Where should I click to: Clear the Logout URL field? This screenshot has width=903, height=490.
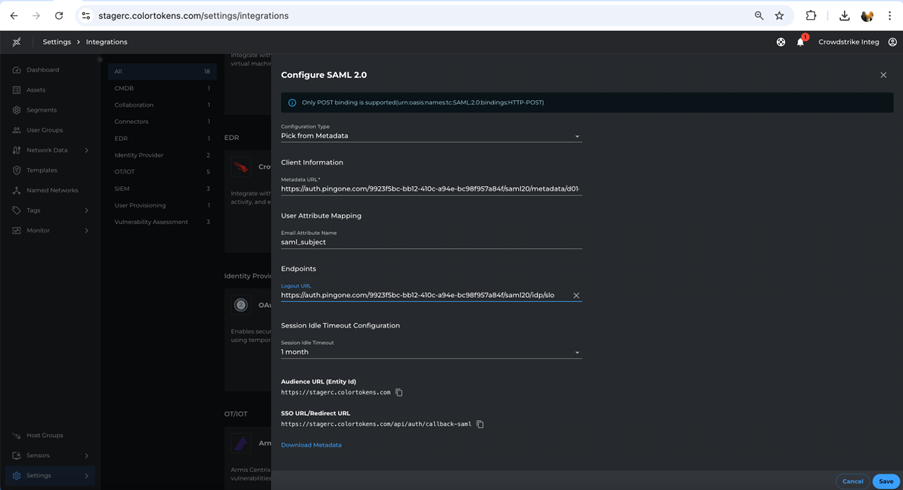click(576, 296)
